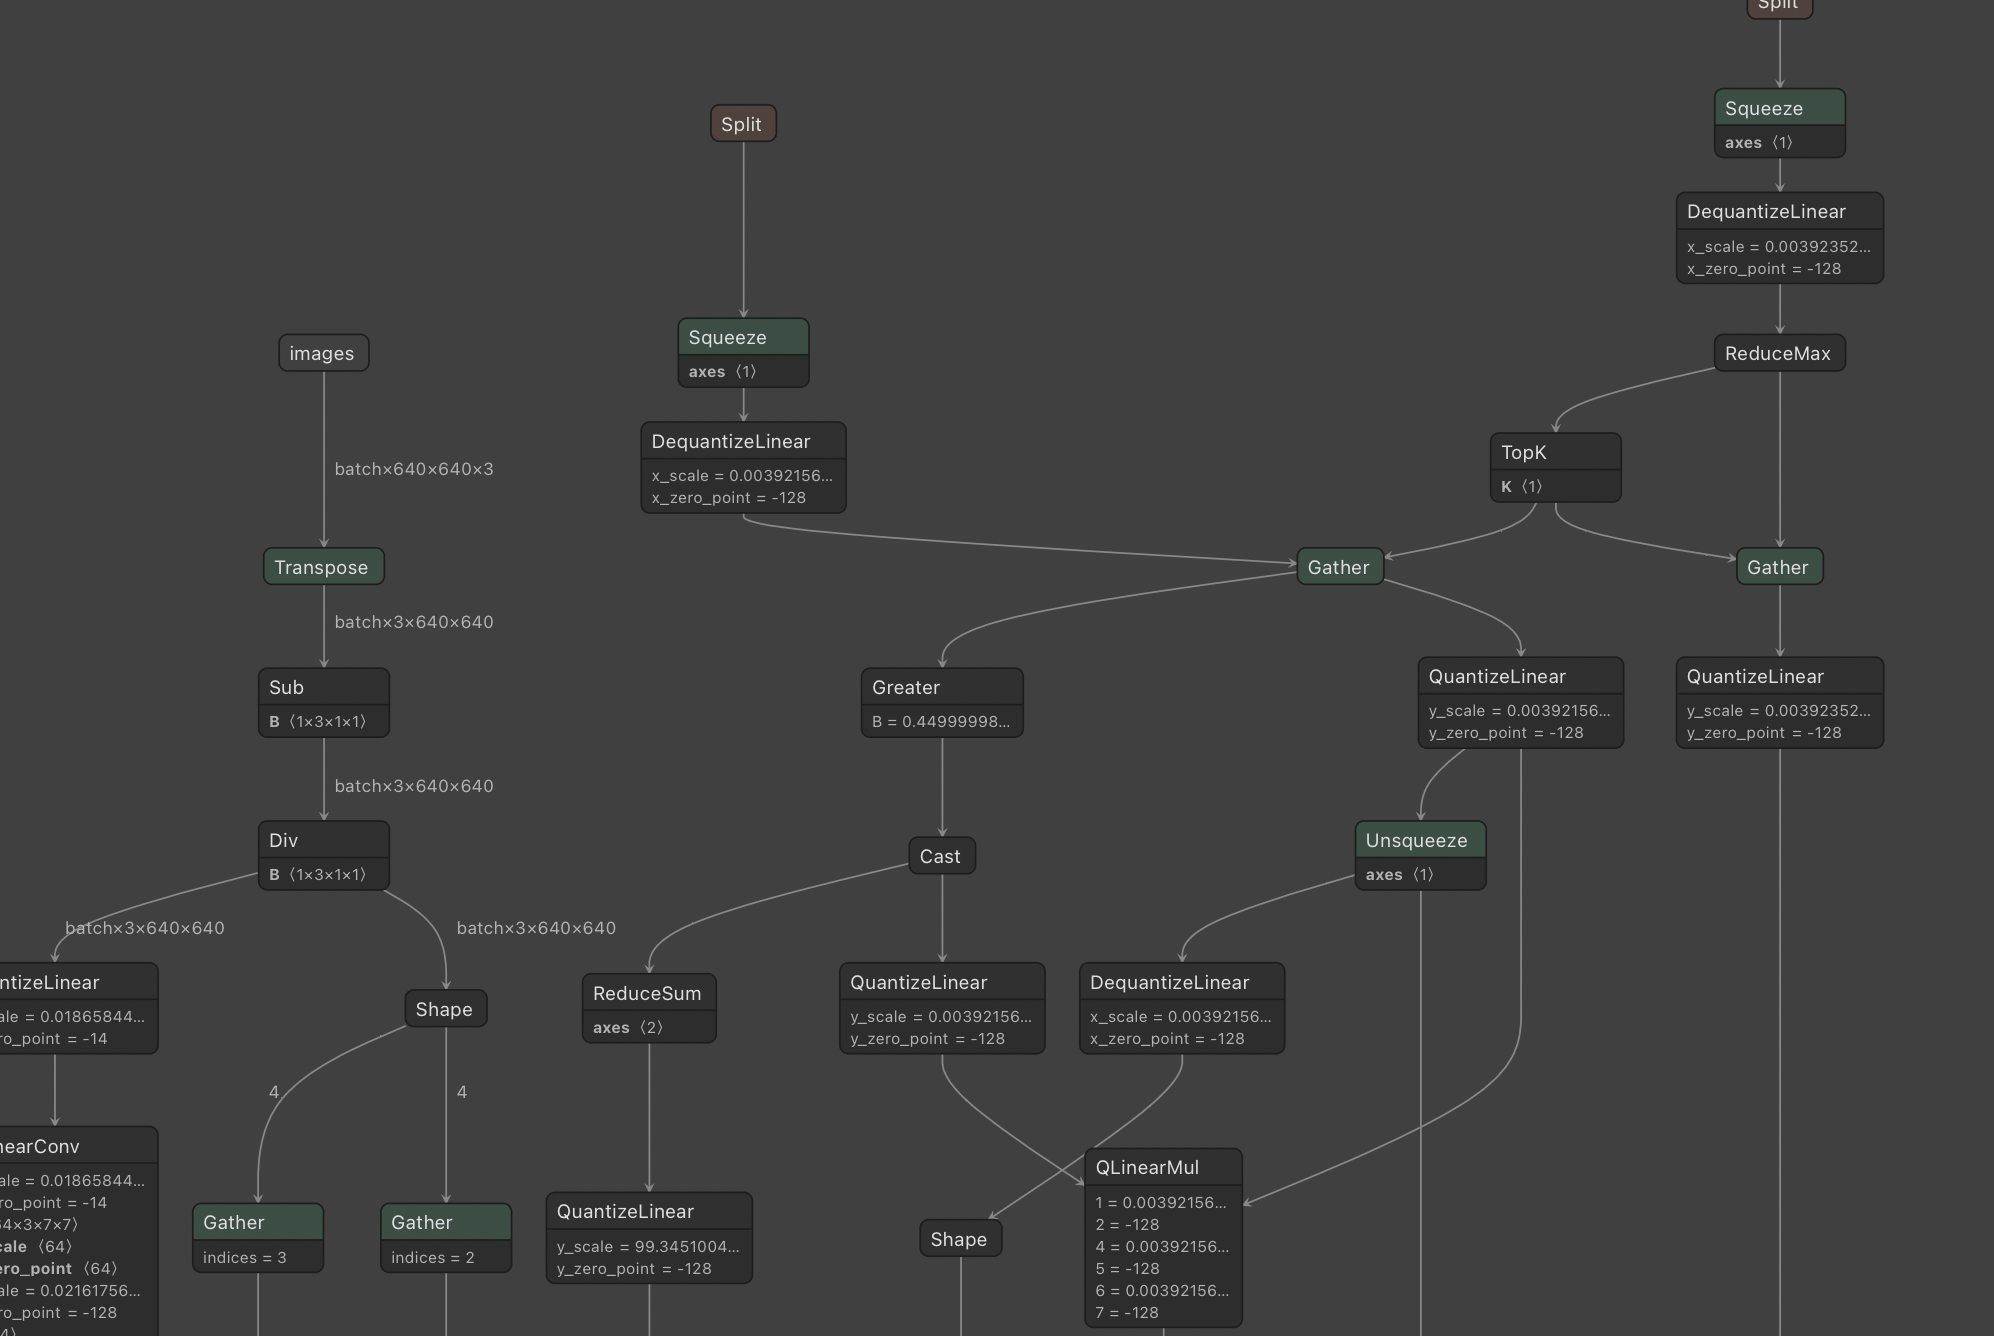Click the ReduceMax node
The width and height of the screenshot is (1994, 1336).
pos(1779,353)
